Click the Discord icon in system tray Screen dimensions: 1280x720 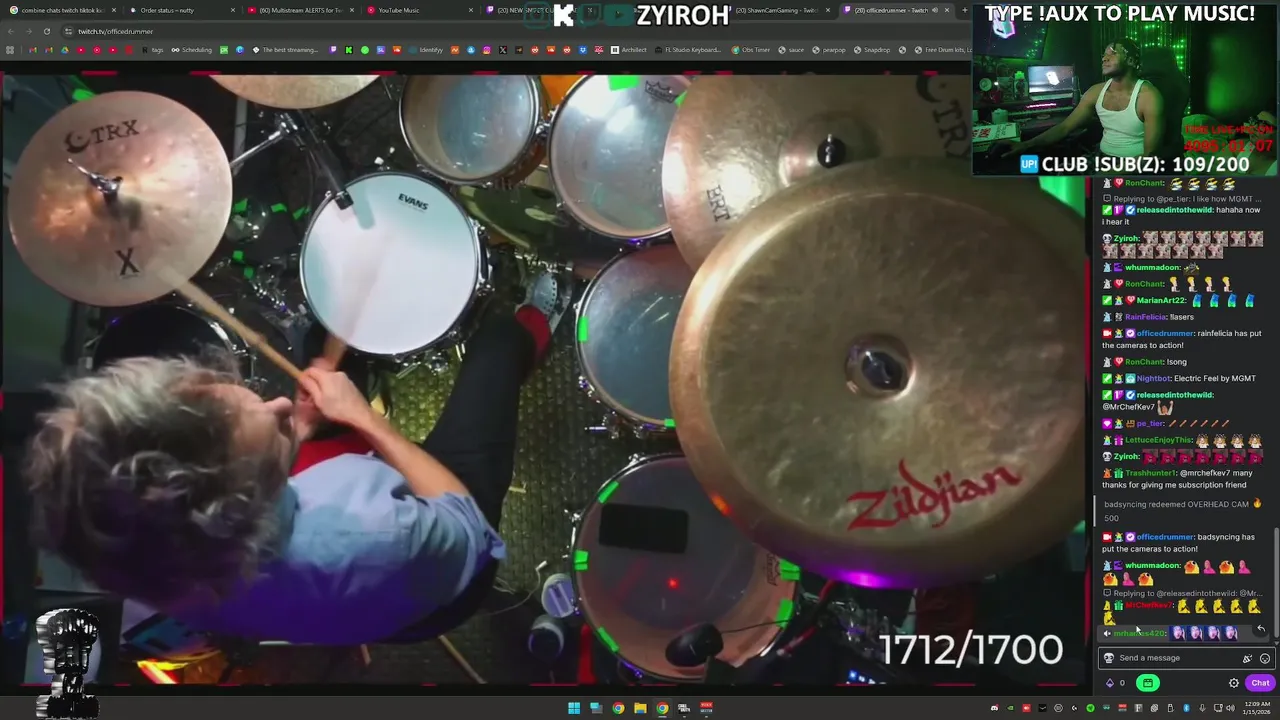994,708
